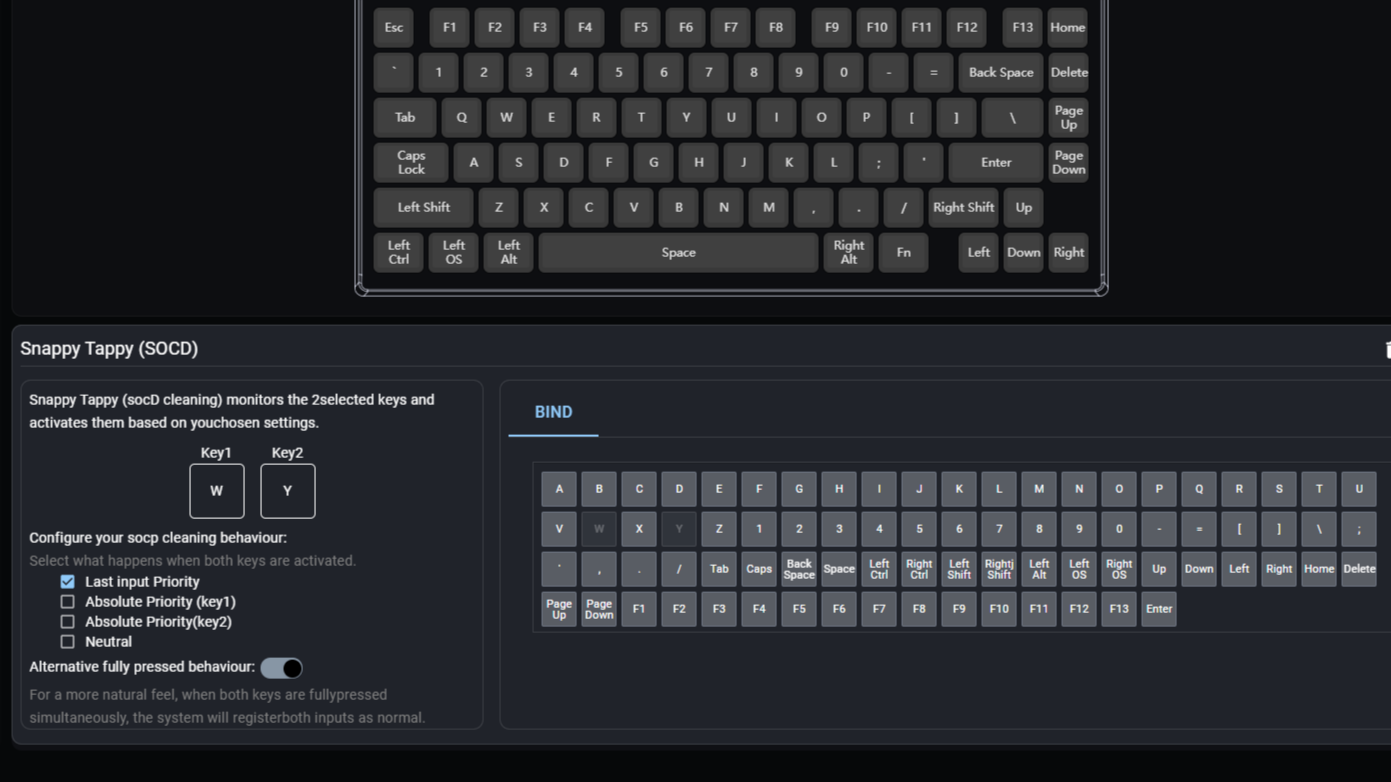1391x782 pixels.
Task: Select the Caps key in BIND panel
Action: coord(758,569)
